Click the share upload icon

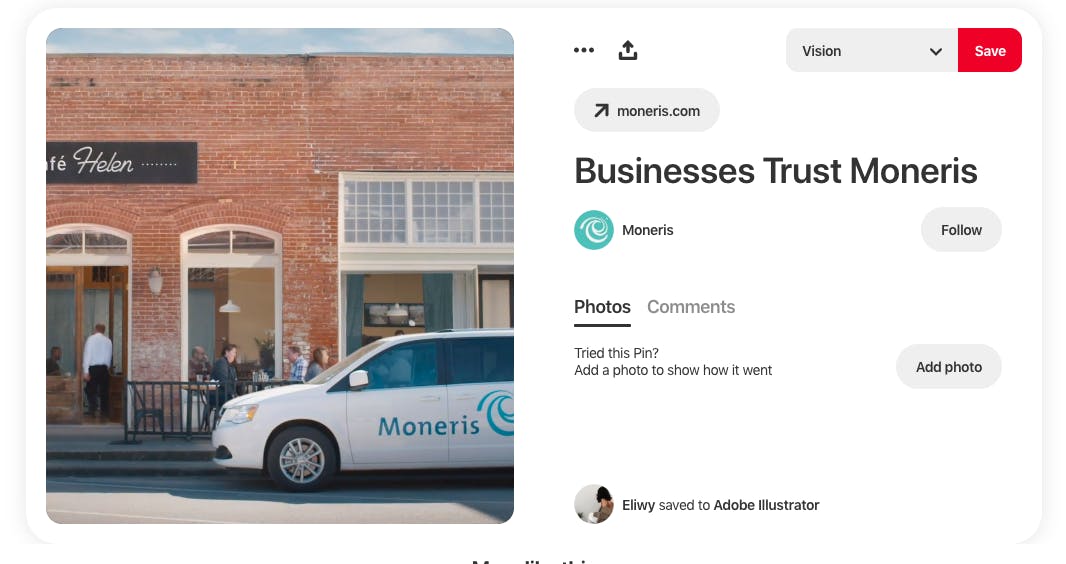point(627,50)
